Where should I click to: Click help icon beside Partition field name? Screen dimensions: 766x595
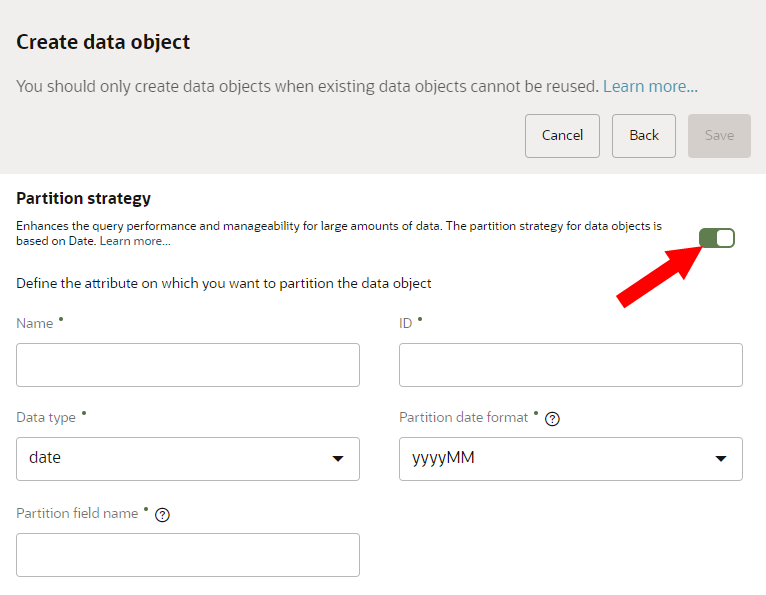163,515
